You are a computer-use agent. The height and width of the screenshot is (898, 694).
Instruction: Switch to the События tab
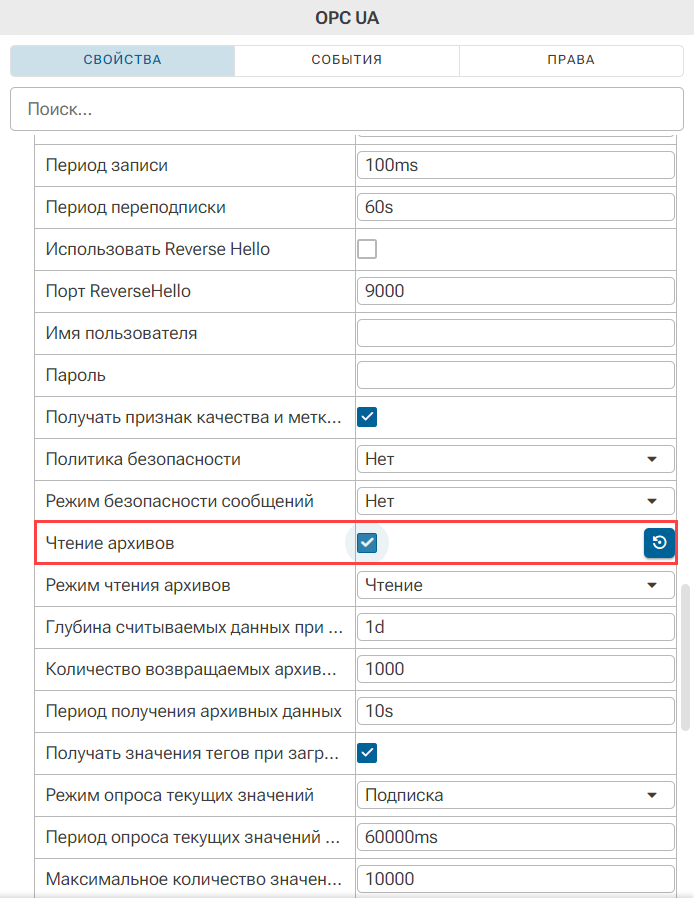tap(346, 60)
